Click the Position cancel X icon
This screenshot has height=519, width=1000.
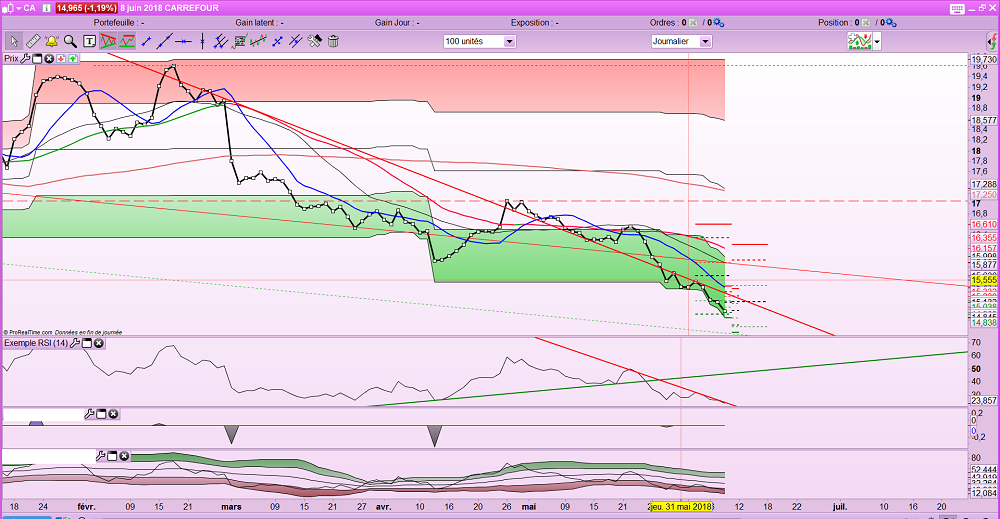(x=865, y=23)
